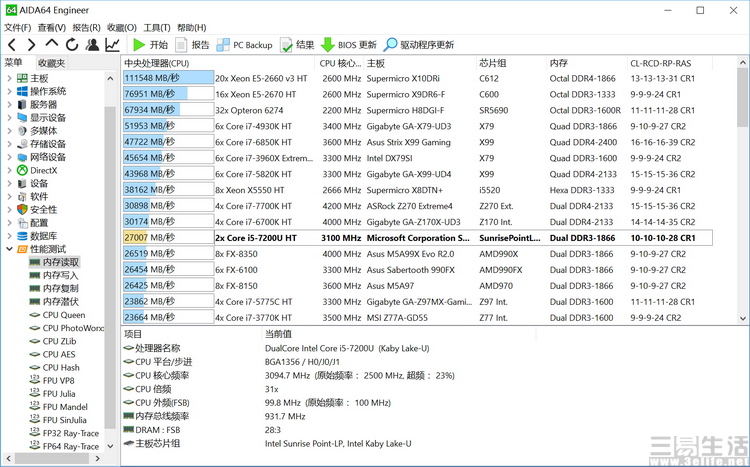Image resolution: width=750 pixels, height=467 pixels.
Task: Select CPU Queen benchmark
Action: 57,315
